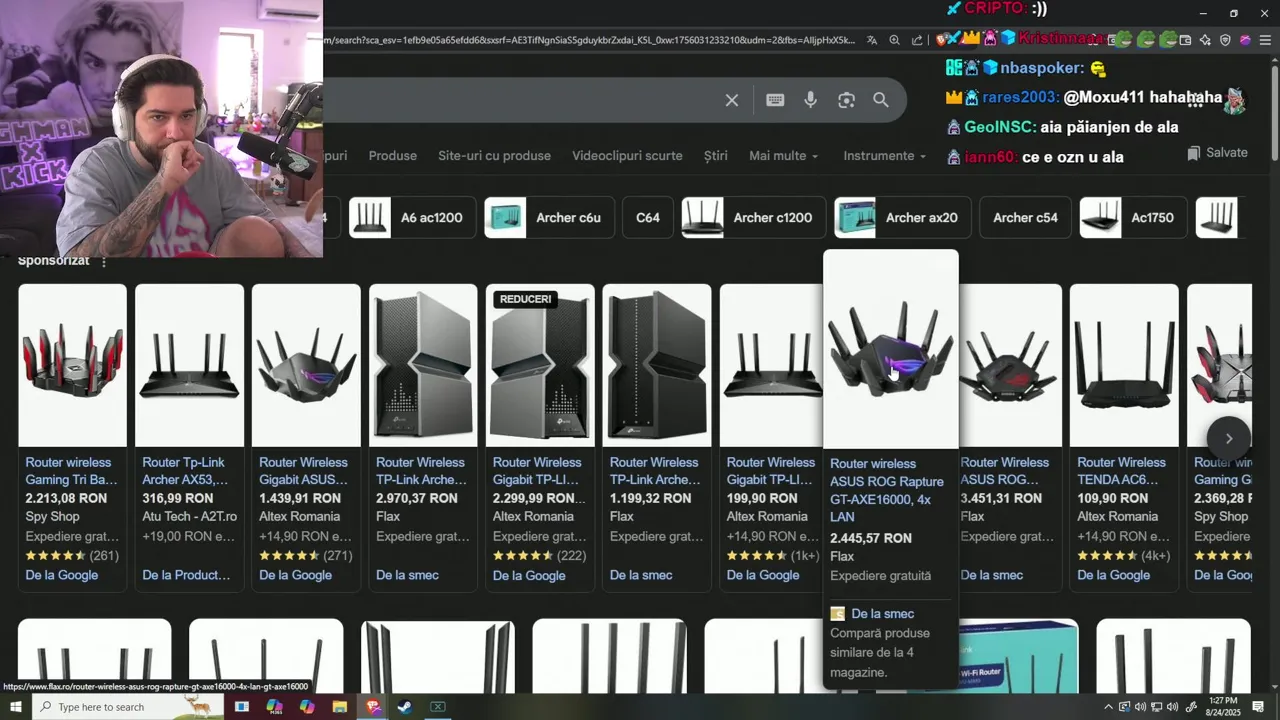Open the Leo AI sparkle icon

pyautogui.click(x=1205, y=40)
